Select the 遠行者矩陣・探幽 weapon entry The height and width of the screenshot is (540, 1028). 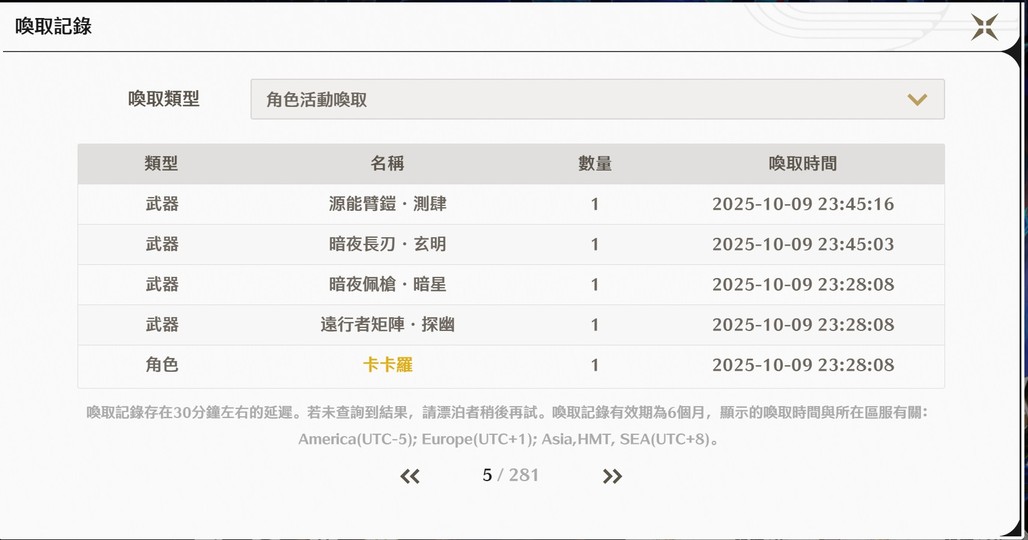(387, 324)
